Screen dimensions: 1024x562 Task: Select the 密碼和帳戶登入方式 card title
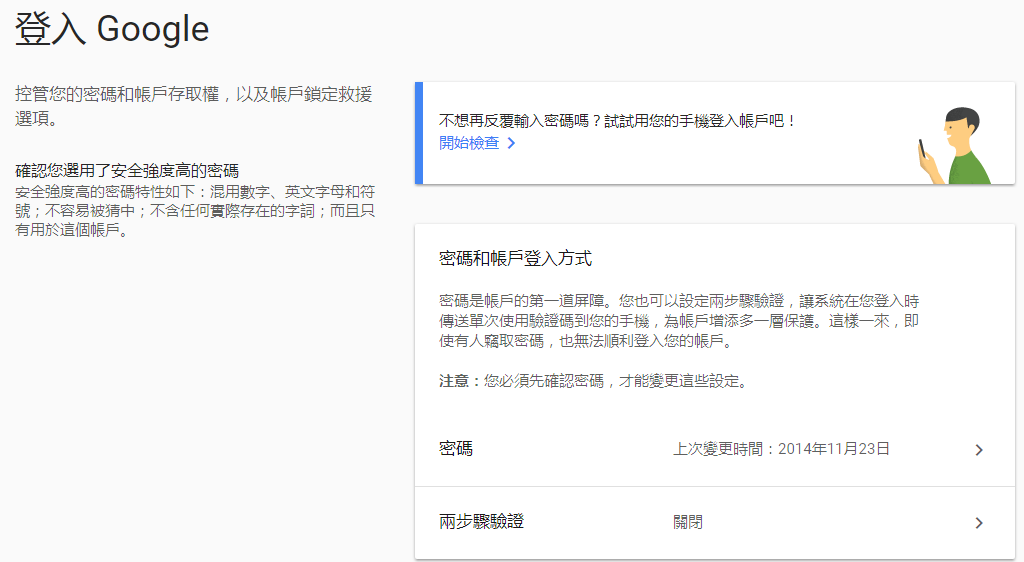tap(516, 259)
